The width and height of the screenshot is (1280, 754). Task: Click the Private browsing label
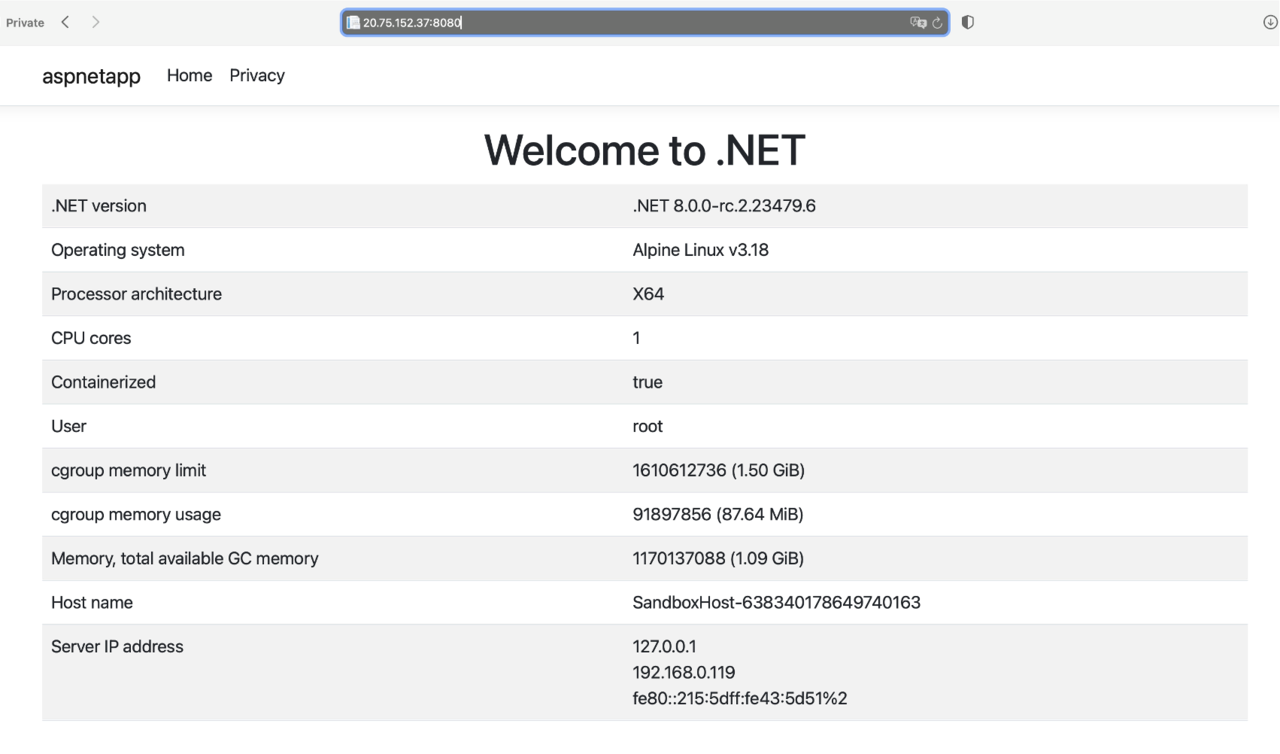pos(24,22)
